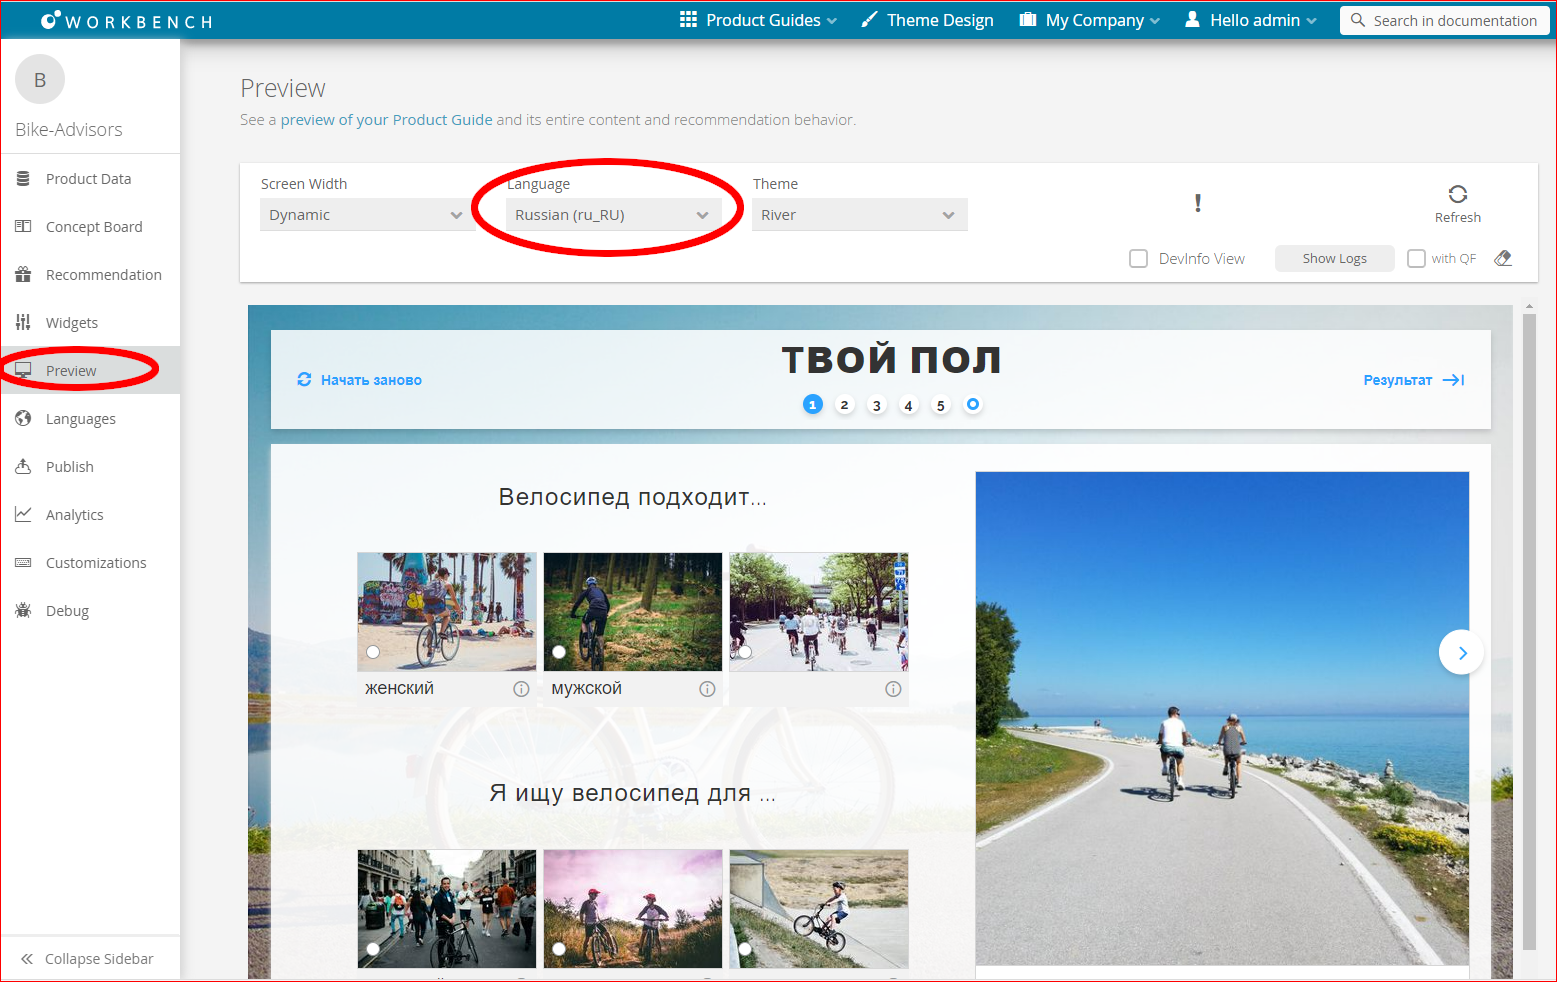This screenshot has width=1557, height=982.
Task: Open Concept Board in the sidebar
Action: [90, 227]
